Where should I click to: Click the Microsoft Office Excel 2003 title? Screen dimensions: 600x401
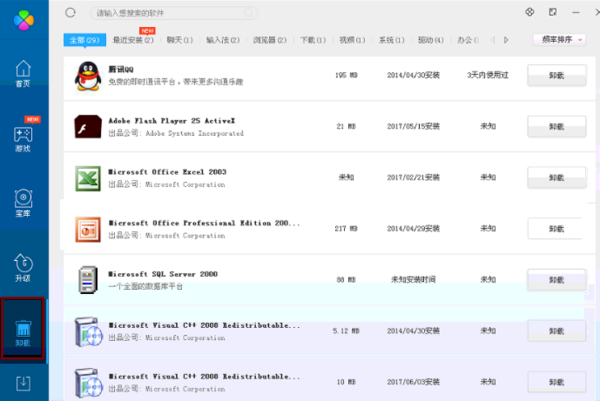[168, 172]
